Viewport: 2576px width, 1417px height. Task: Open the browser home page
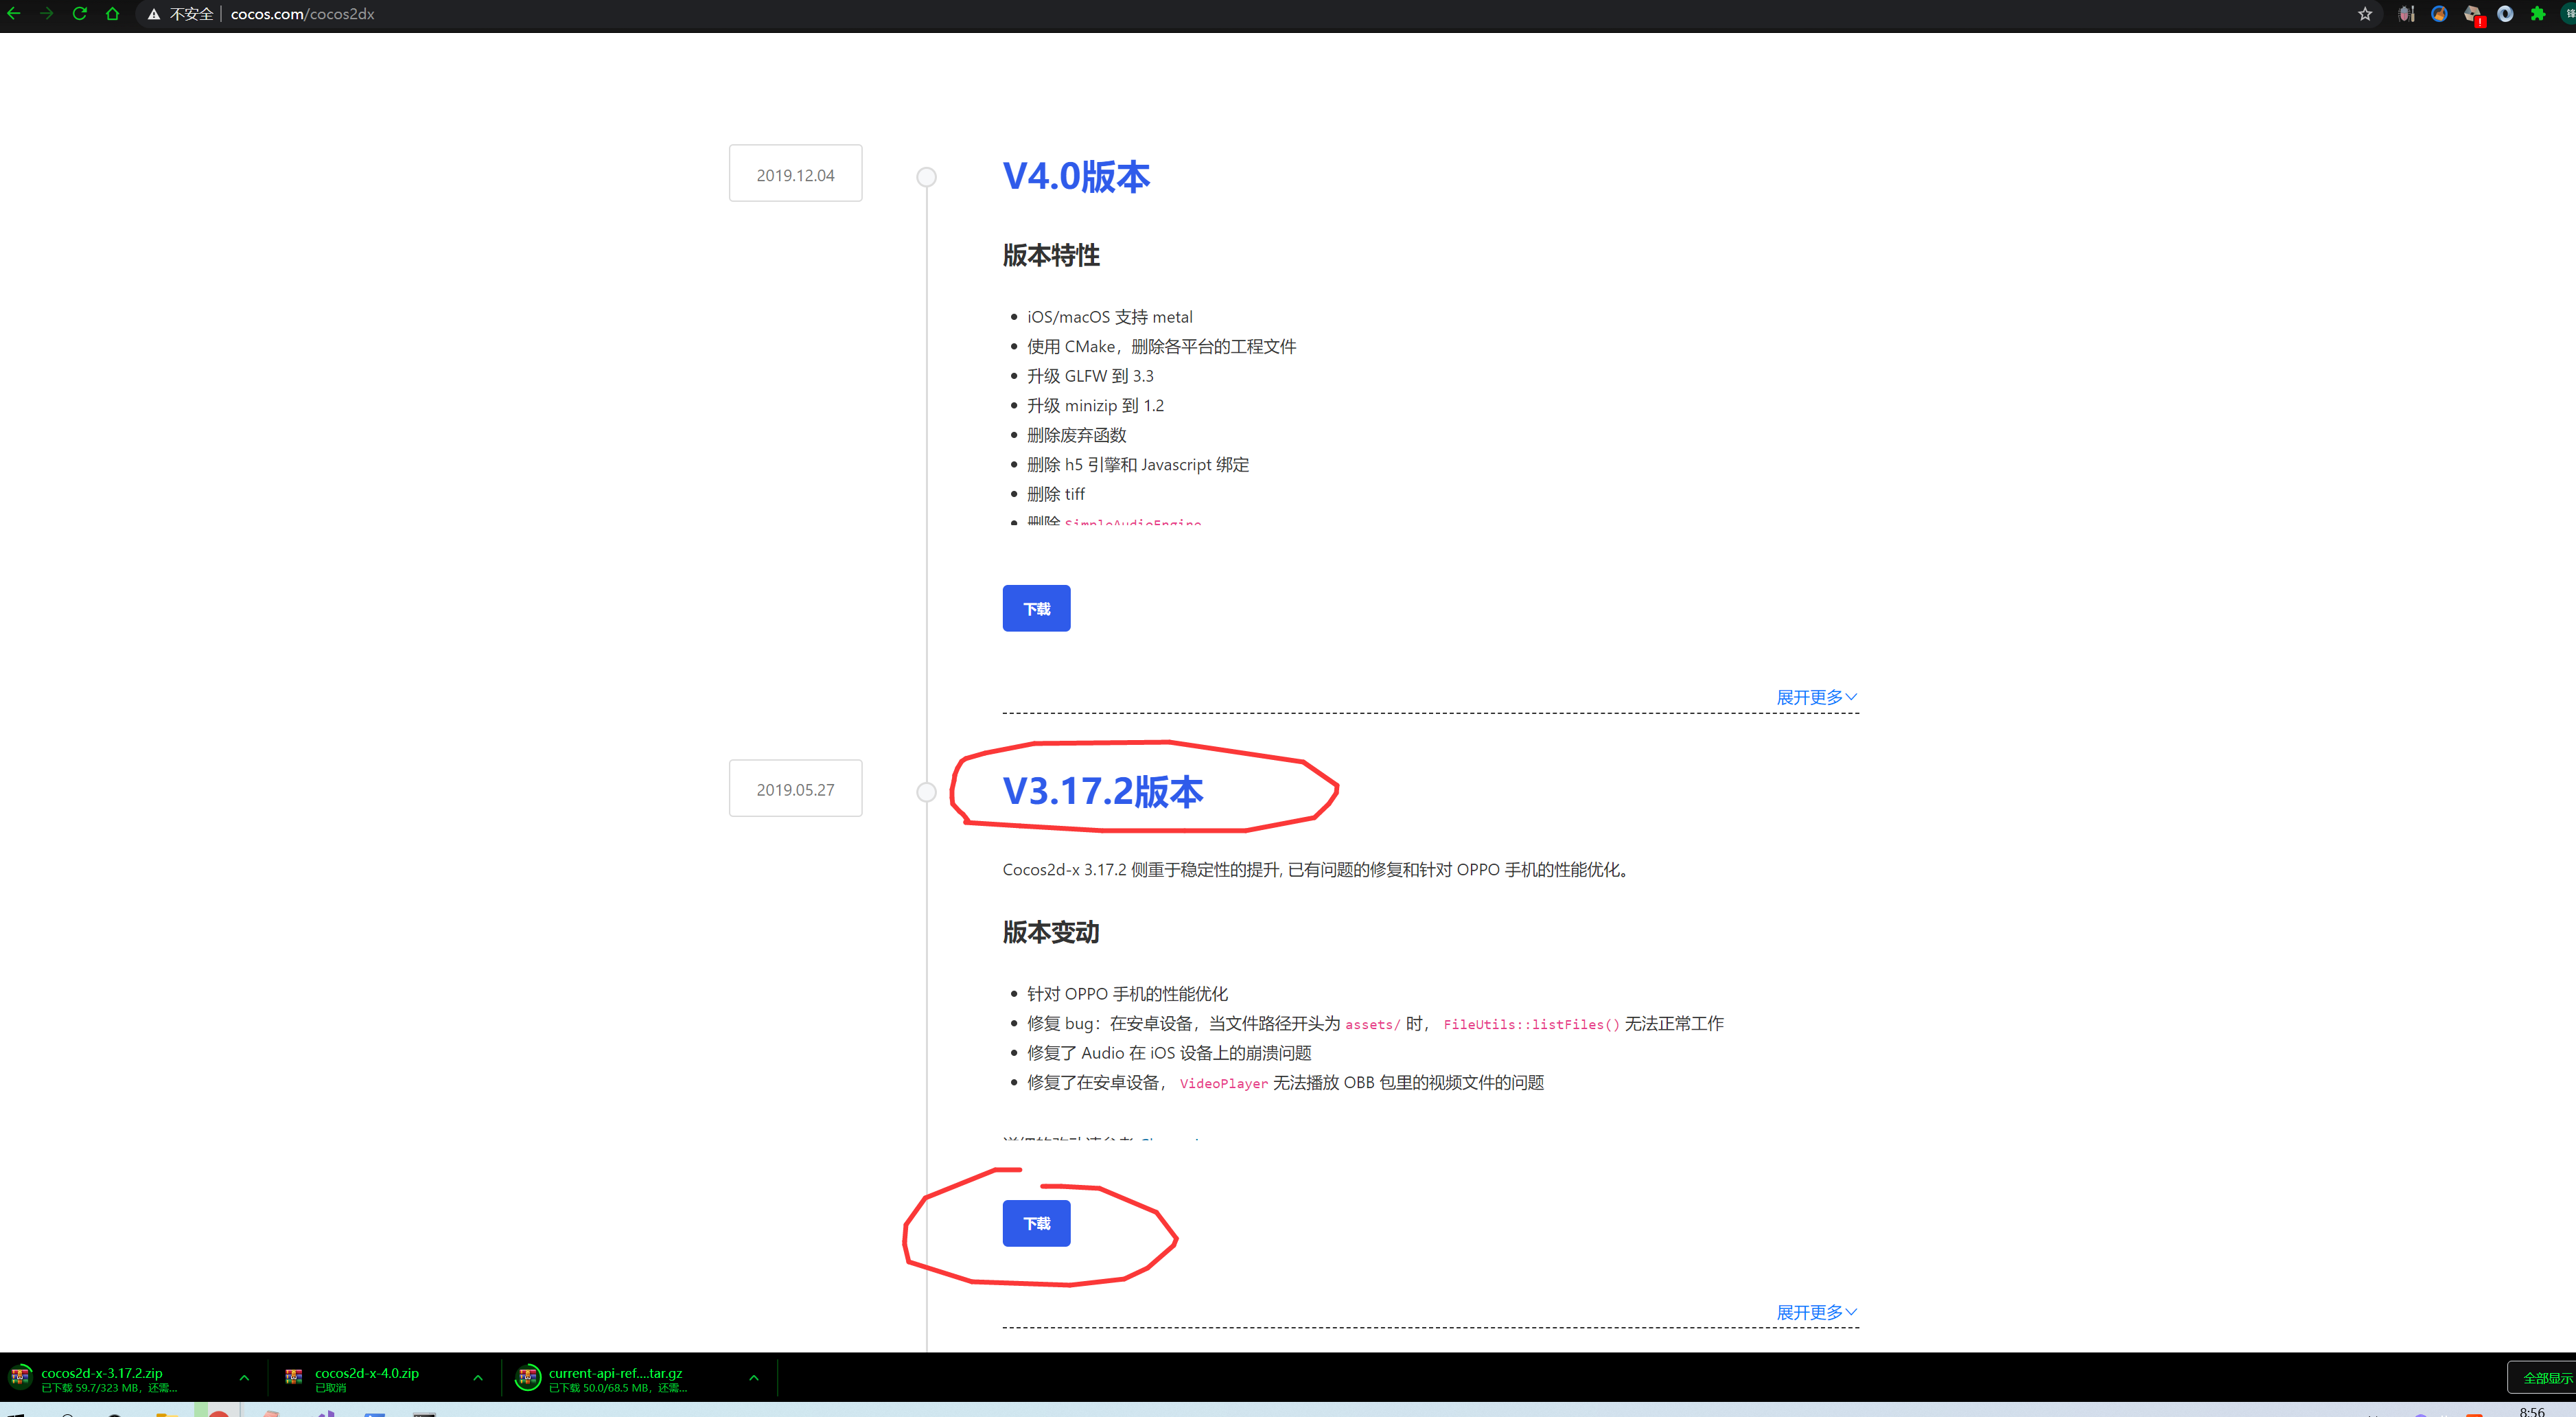click(112, 14)
